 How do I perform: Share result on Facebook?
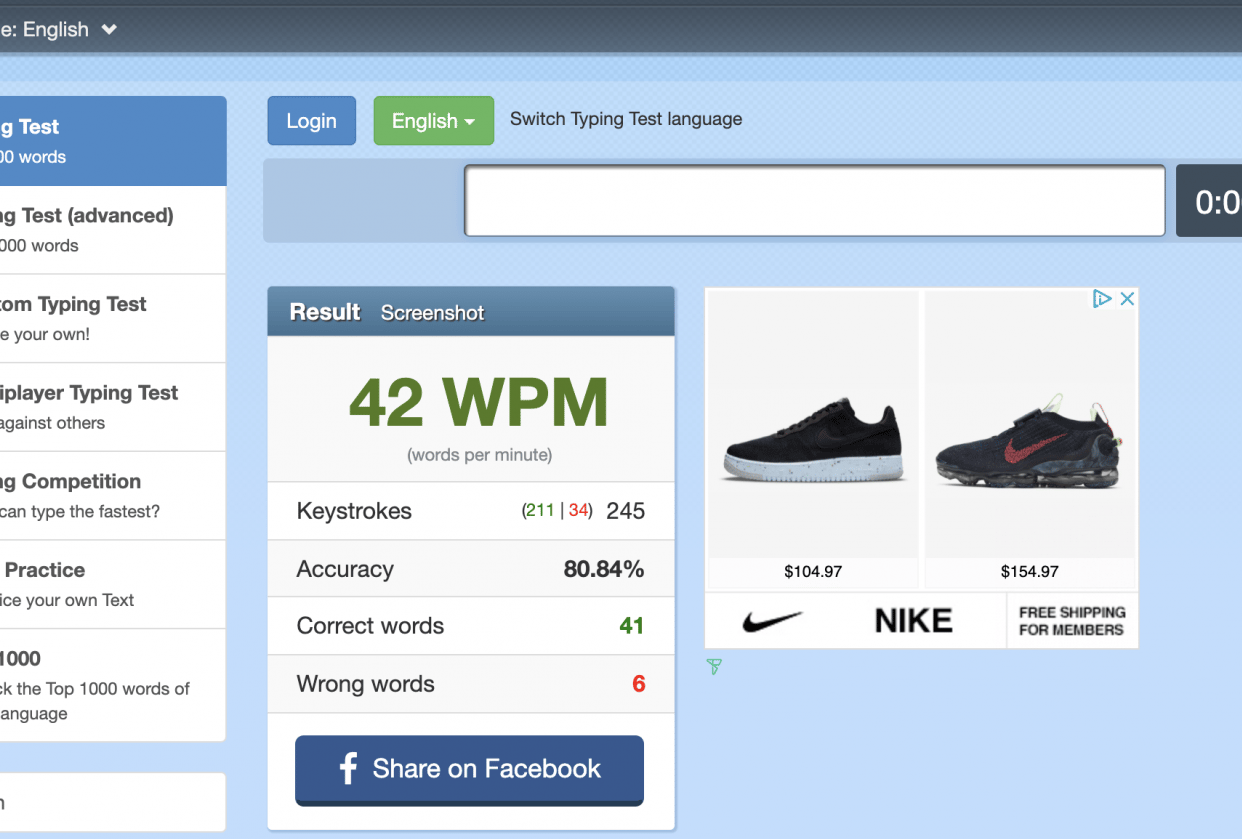coord(469,769)
